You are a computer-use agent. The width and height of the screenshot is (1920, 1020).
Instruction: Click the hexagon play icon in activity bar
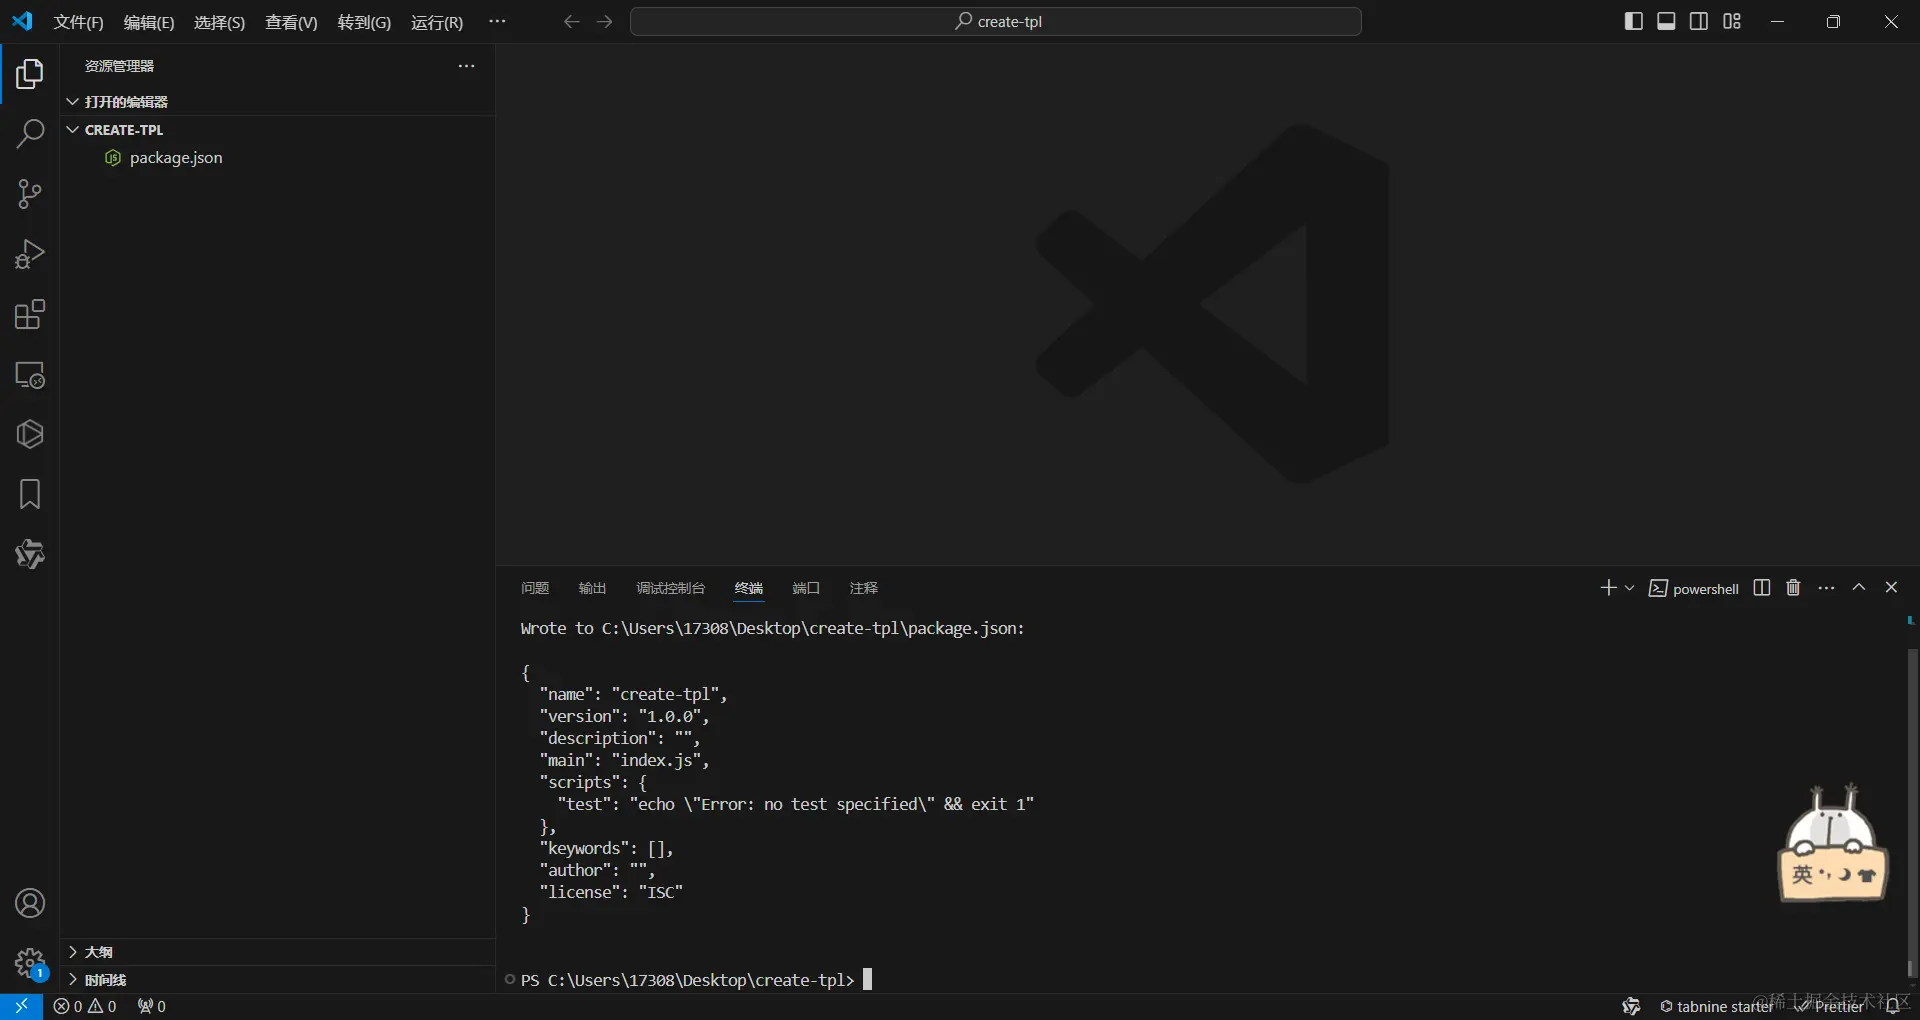(x=30, y=434)
